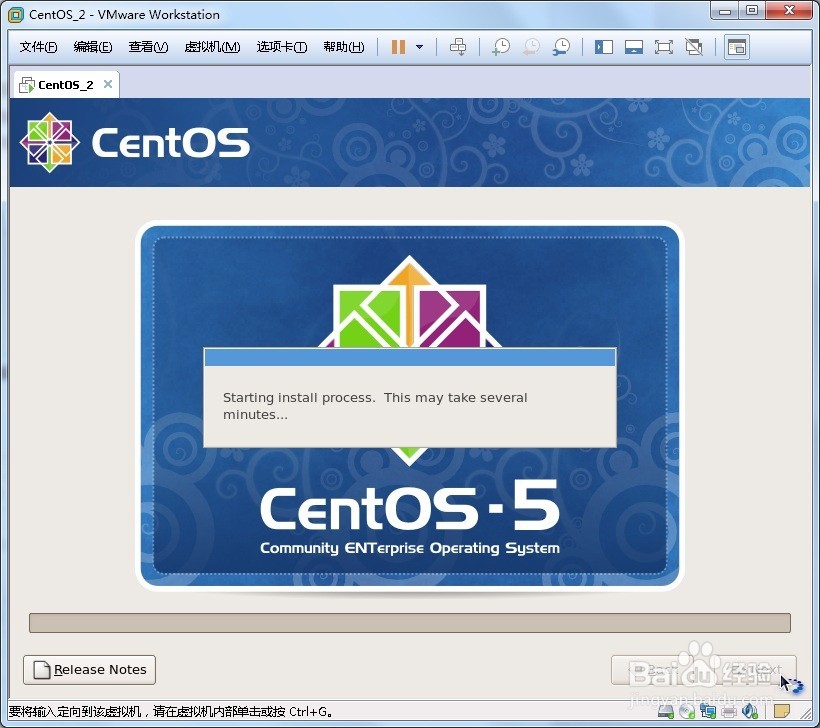
Task: Open the 文件(F) menu
Action: 38,47
